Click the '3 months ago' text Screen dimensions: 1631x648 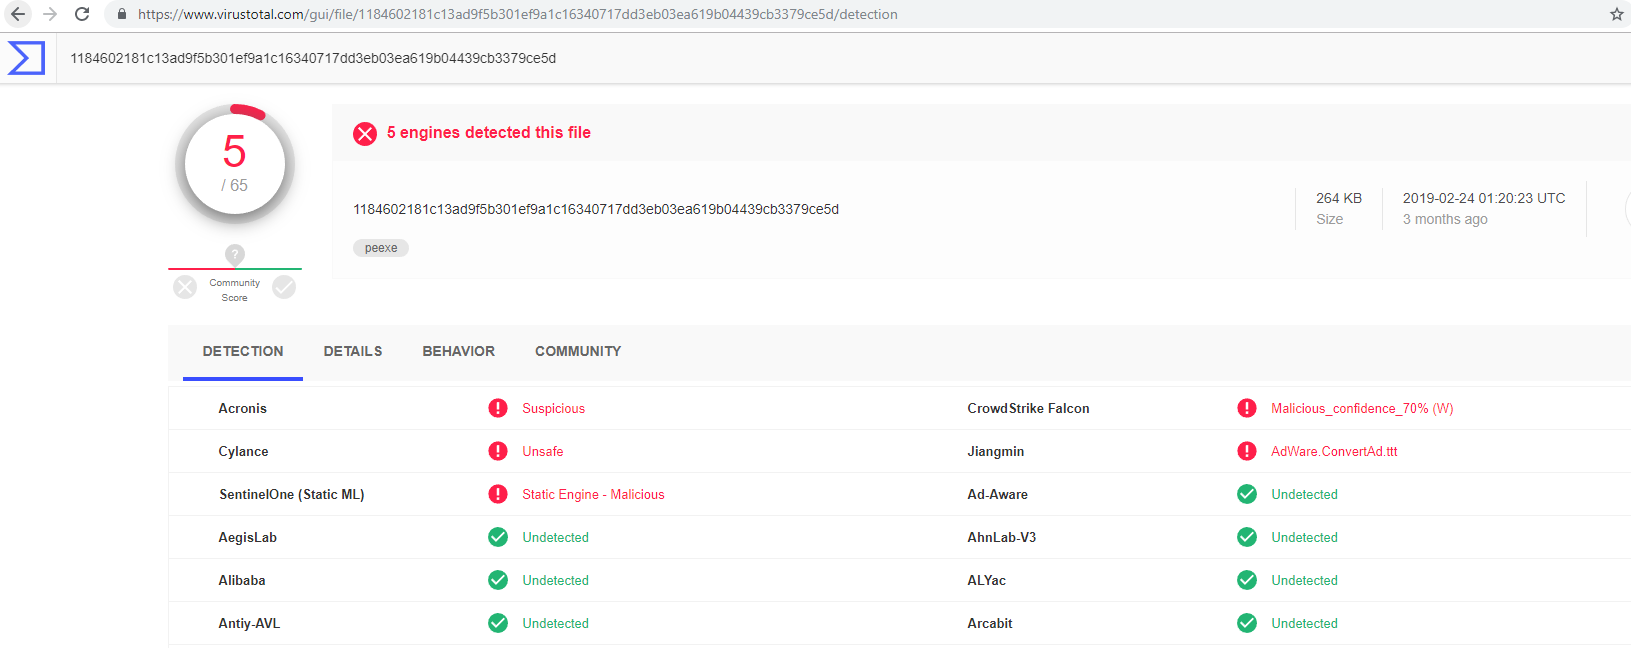[x=1445, y=219]
